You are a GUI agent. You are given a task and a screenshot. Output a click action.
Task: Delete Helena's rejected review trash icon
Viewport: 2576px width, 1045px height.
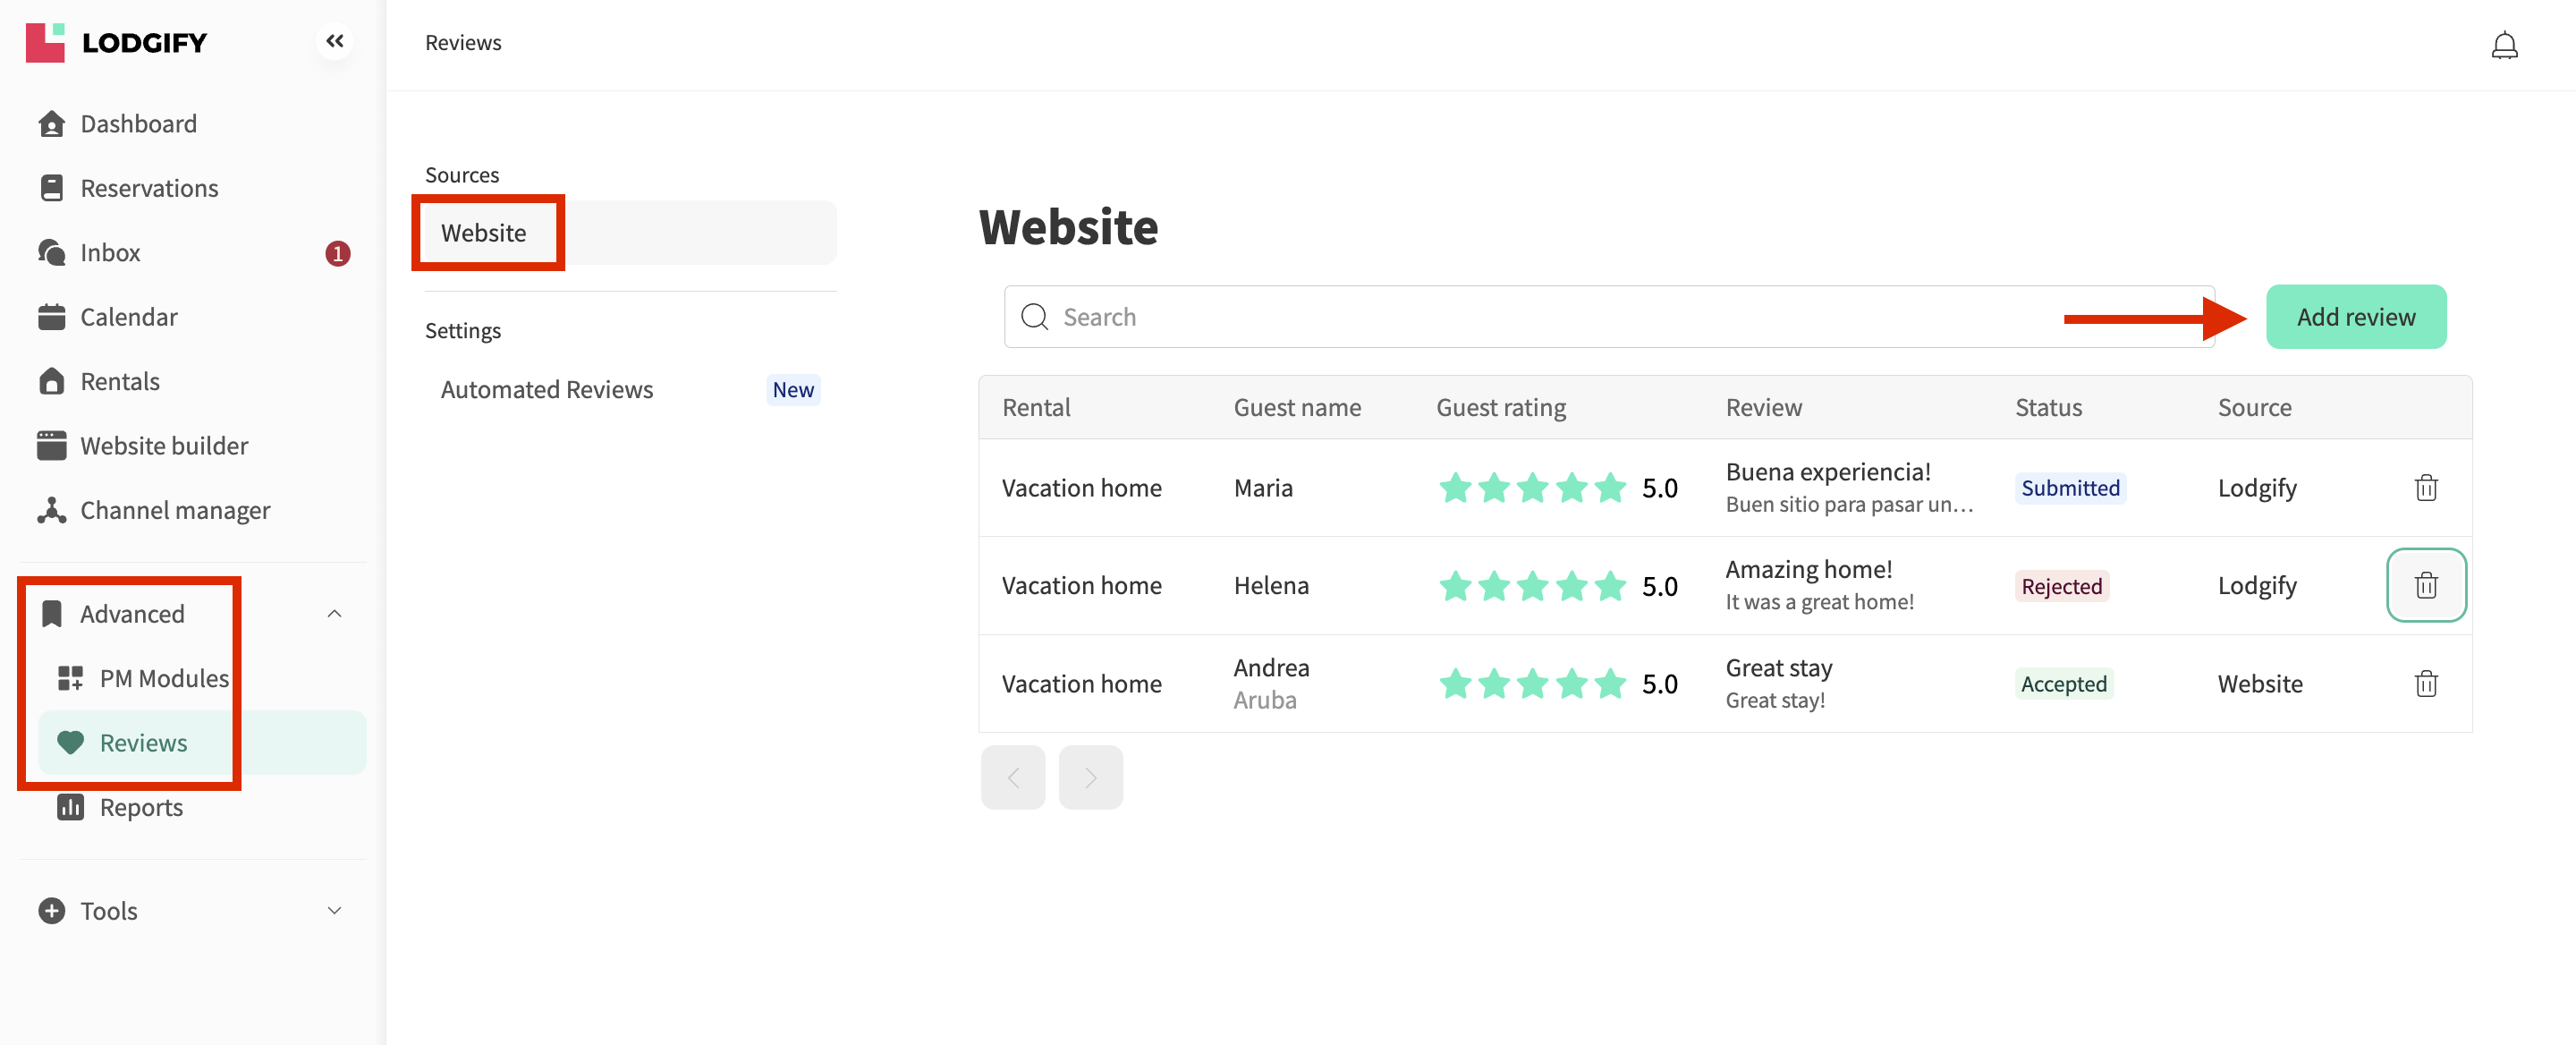click(2425, 585)
